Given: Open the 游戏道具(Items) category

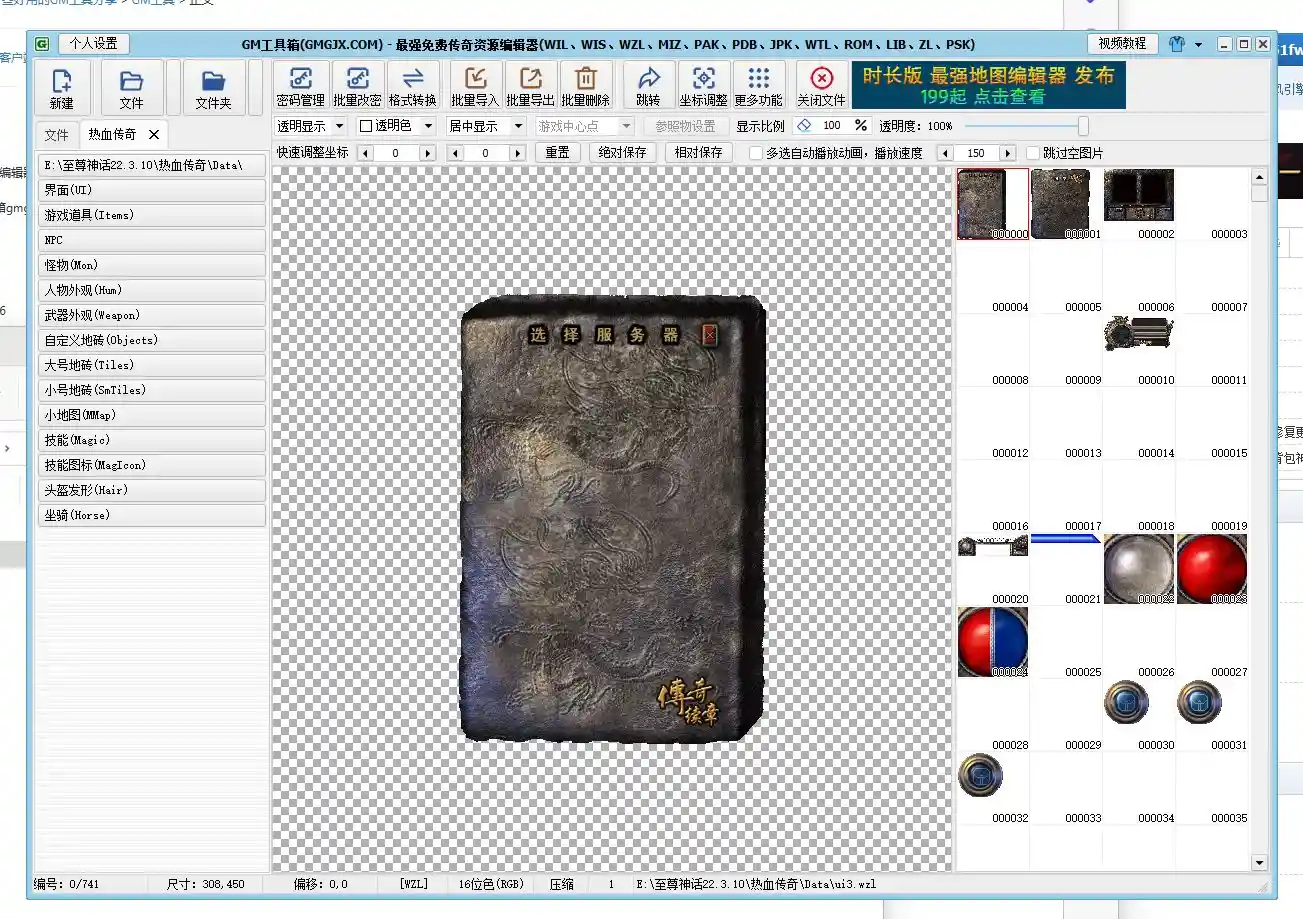Looking at the screenshot, I should coord(151,215).
